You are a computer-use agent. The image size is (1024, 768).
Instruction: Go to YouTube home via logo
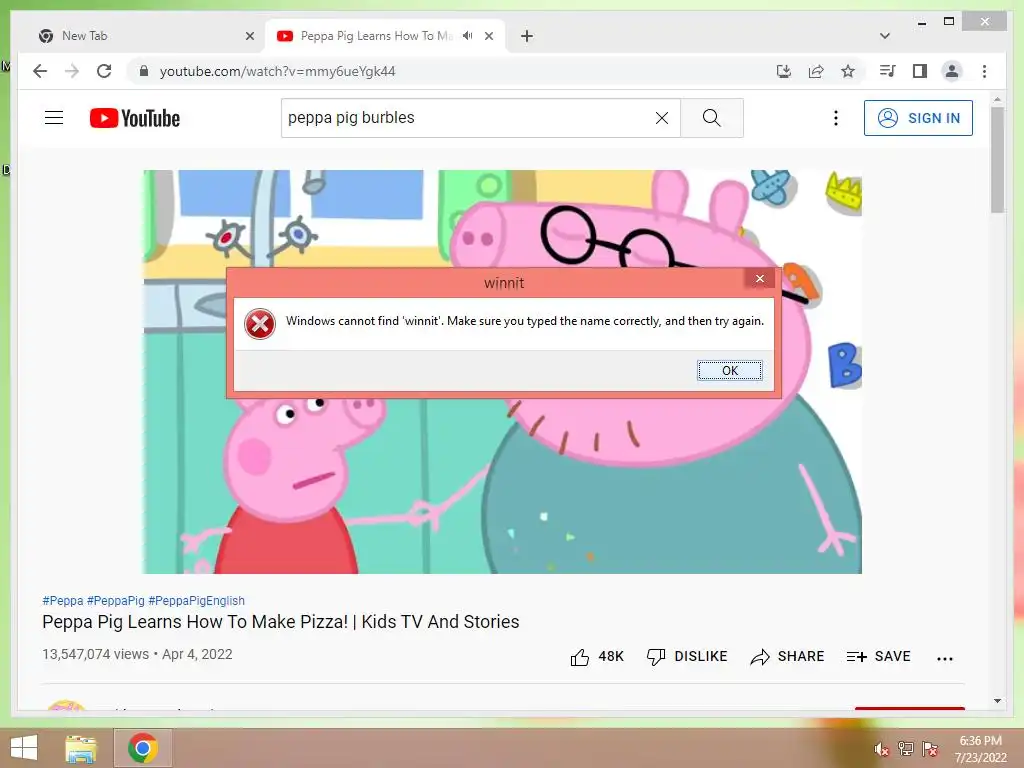pos(135,118)
